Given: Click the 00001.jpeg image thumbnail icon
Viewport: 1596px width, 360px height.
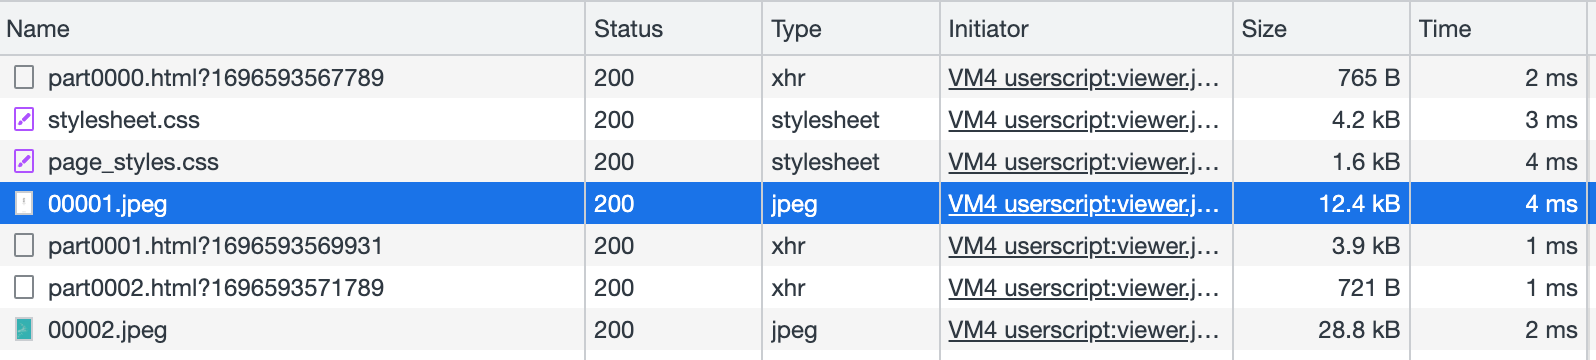Looking at the screenshot, I should (x=24, y=204).
